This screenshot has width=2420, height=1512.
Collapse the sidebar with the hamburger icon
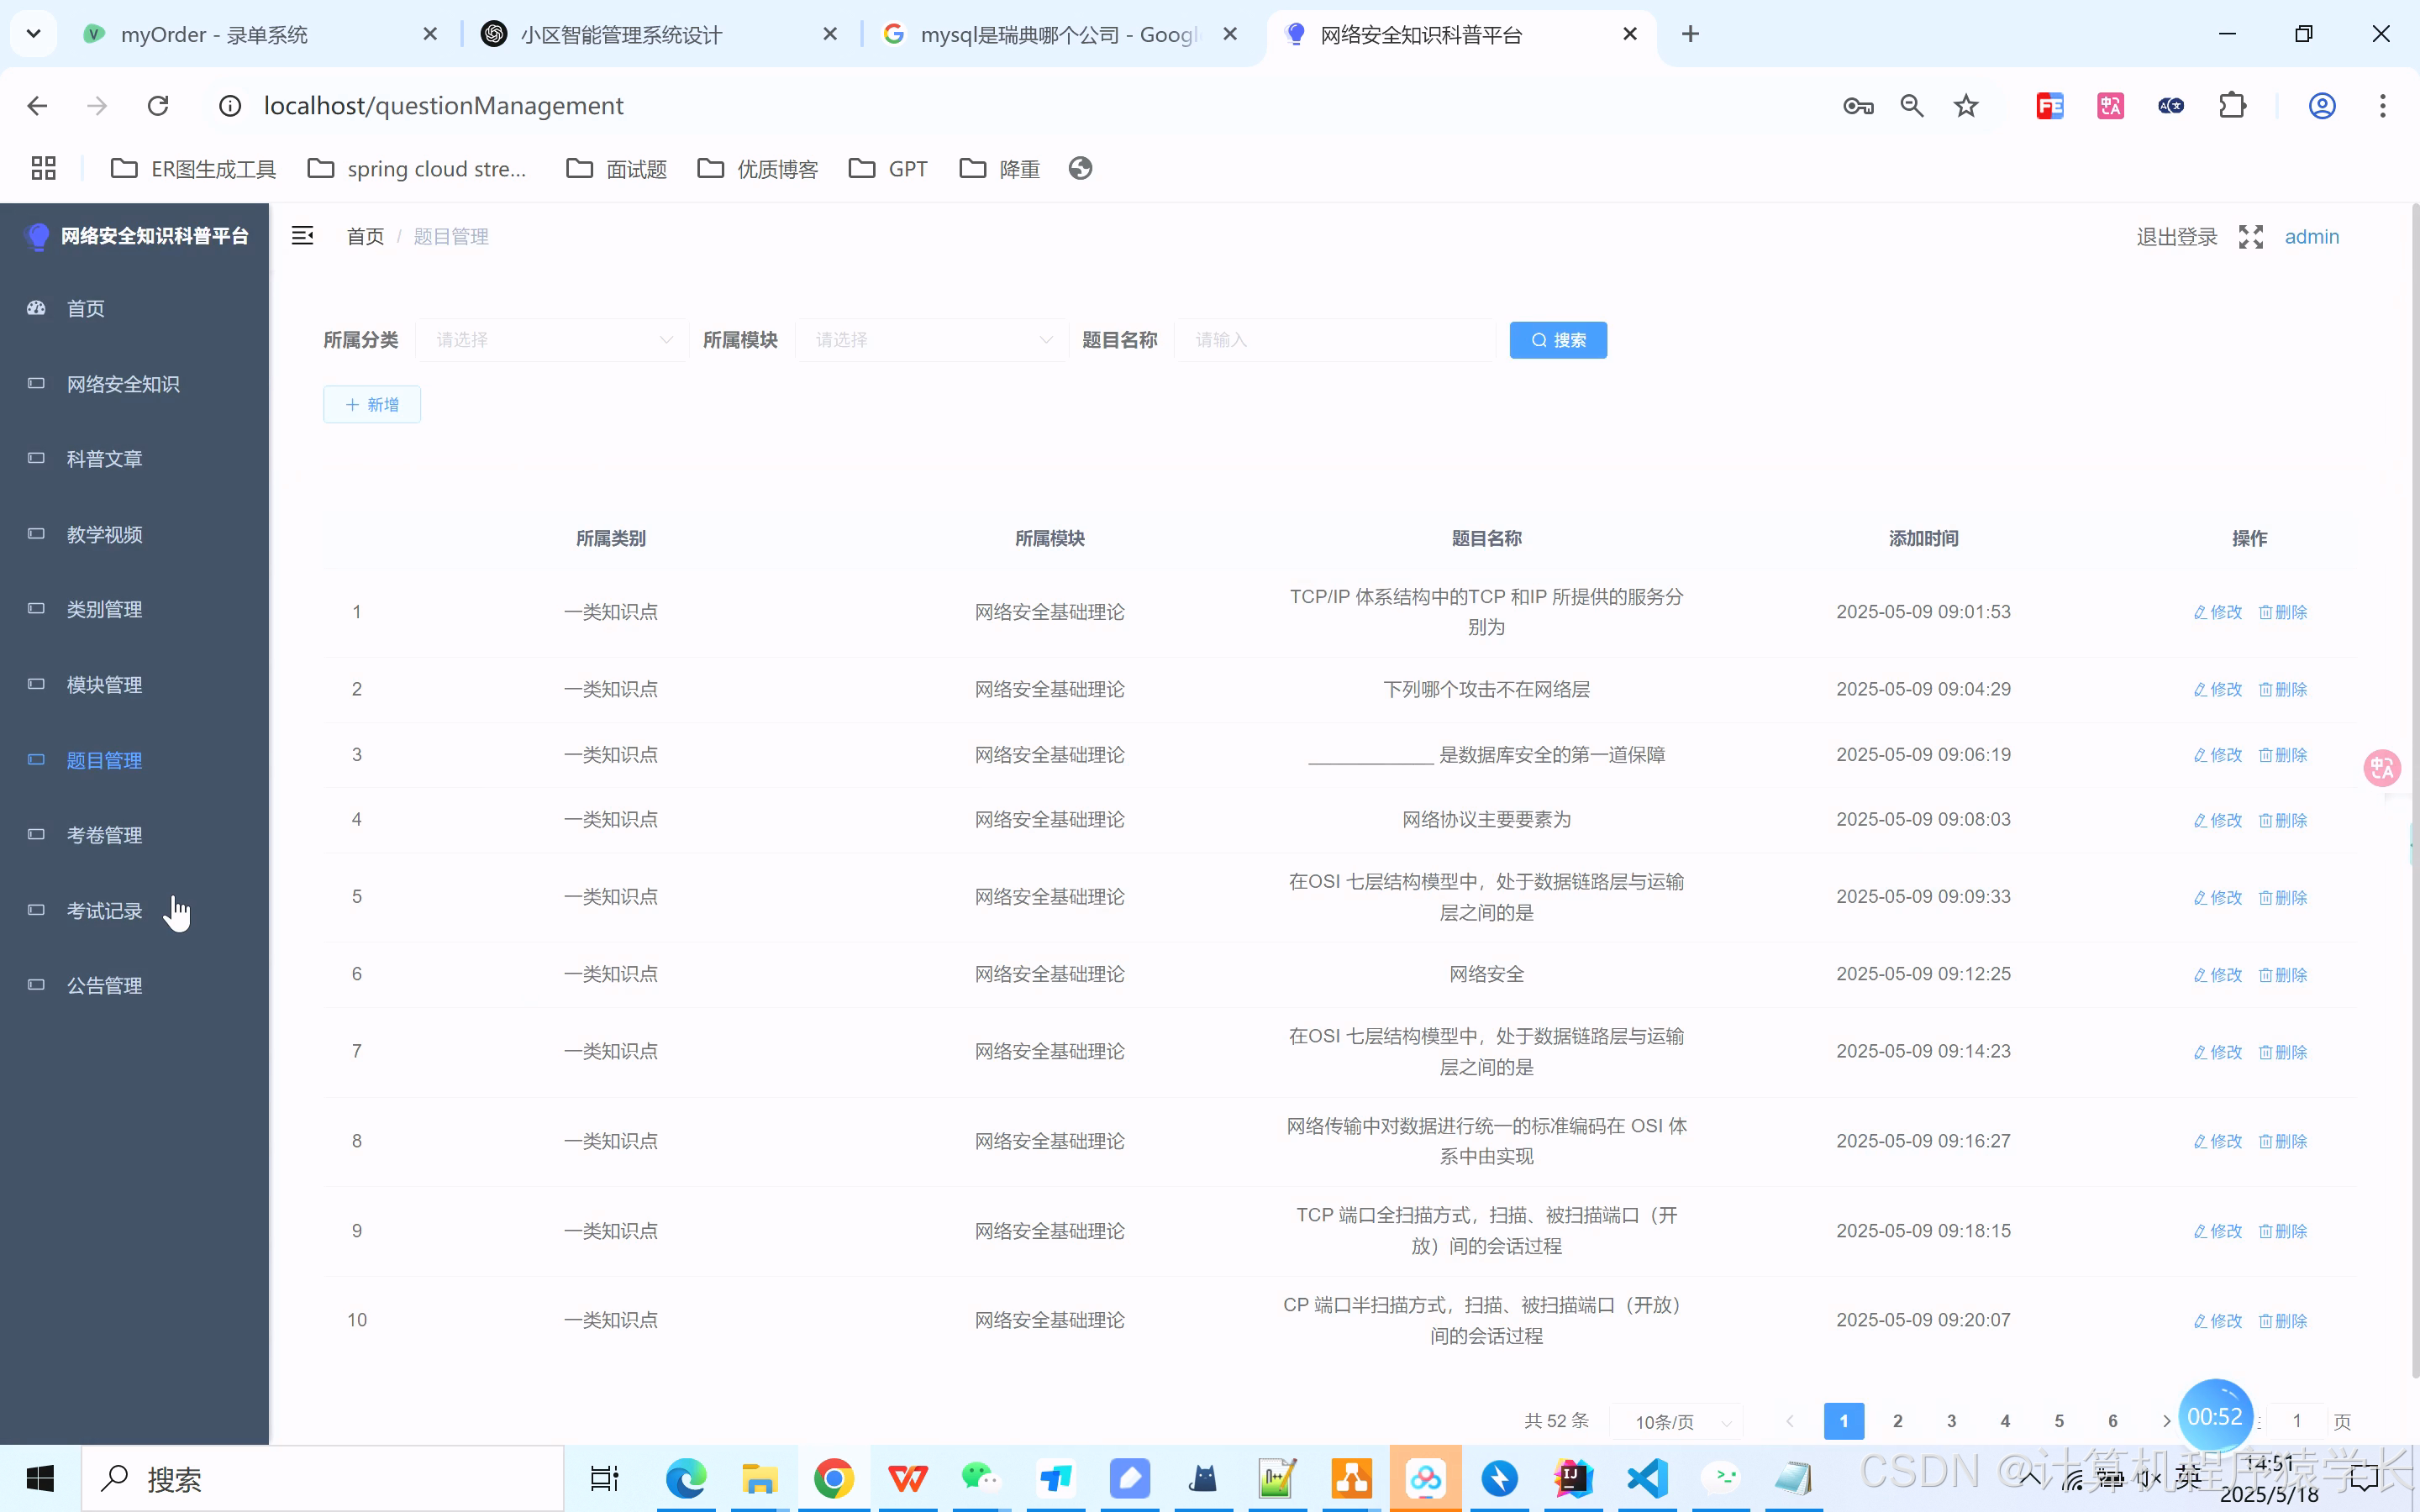[x=303, y=235]
